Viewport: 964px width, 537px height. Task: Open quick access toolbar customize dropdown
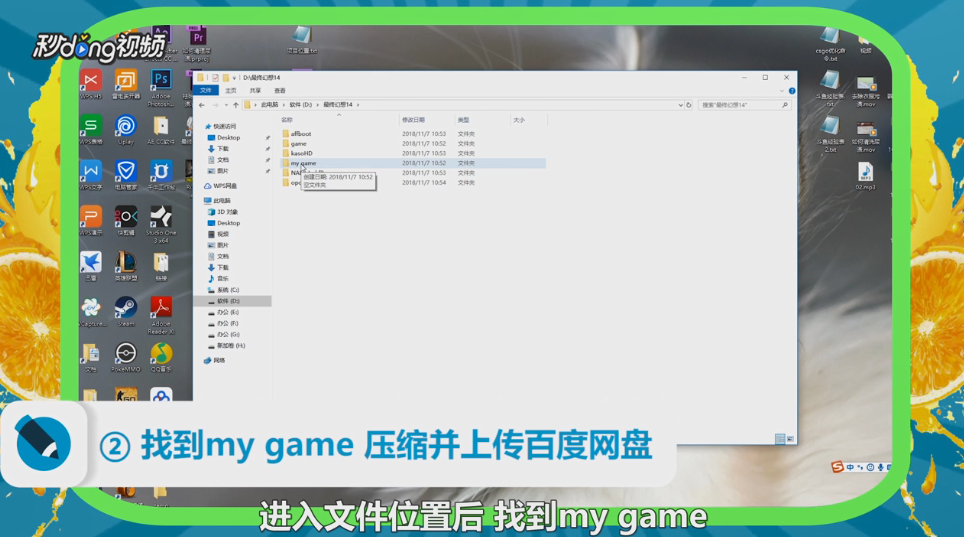(234, 78)
